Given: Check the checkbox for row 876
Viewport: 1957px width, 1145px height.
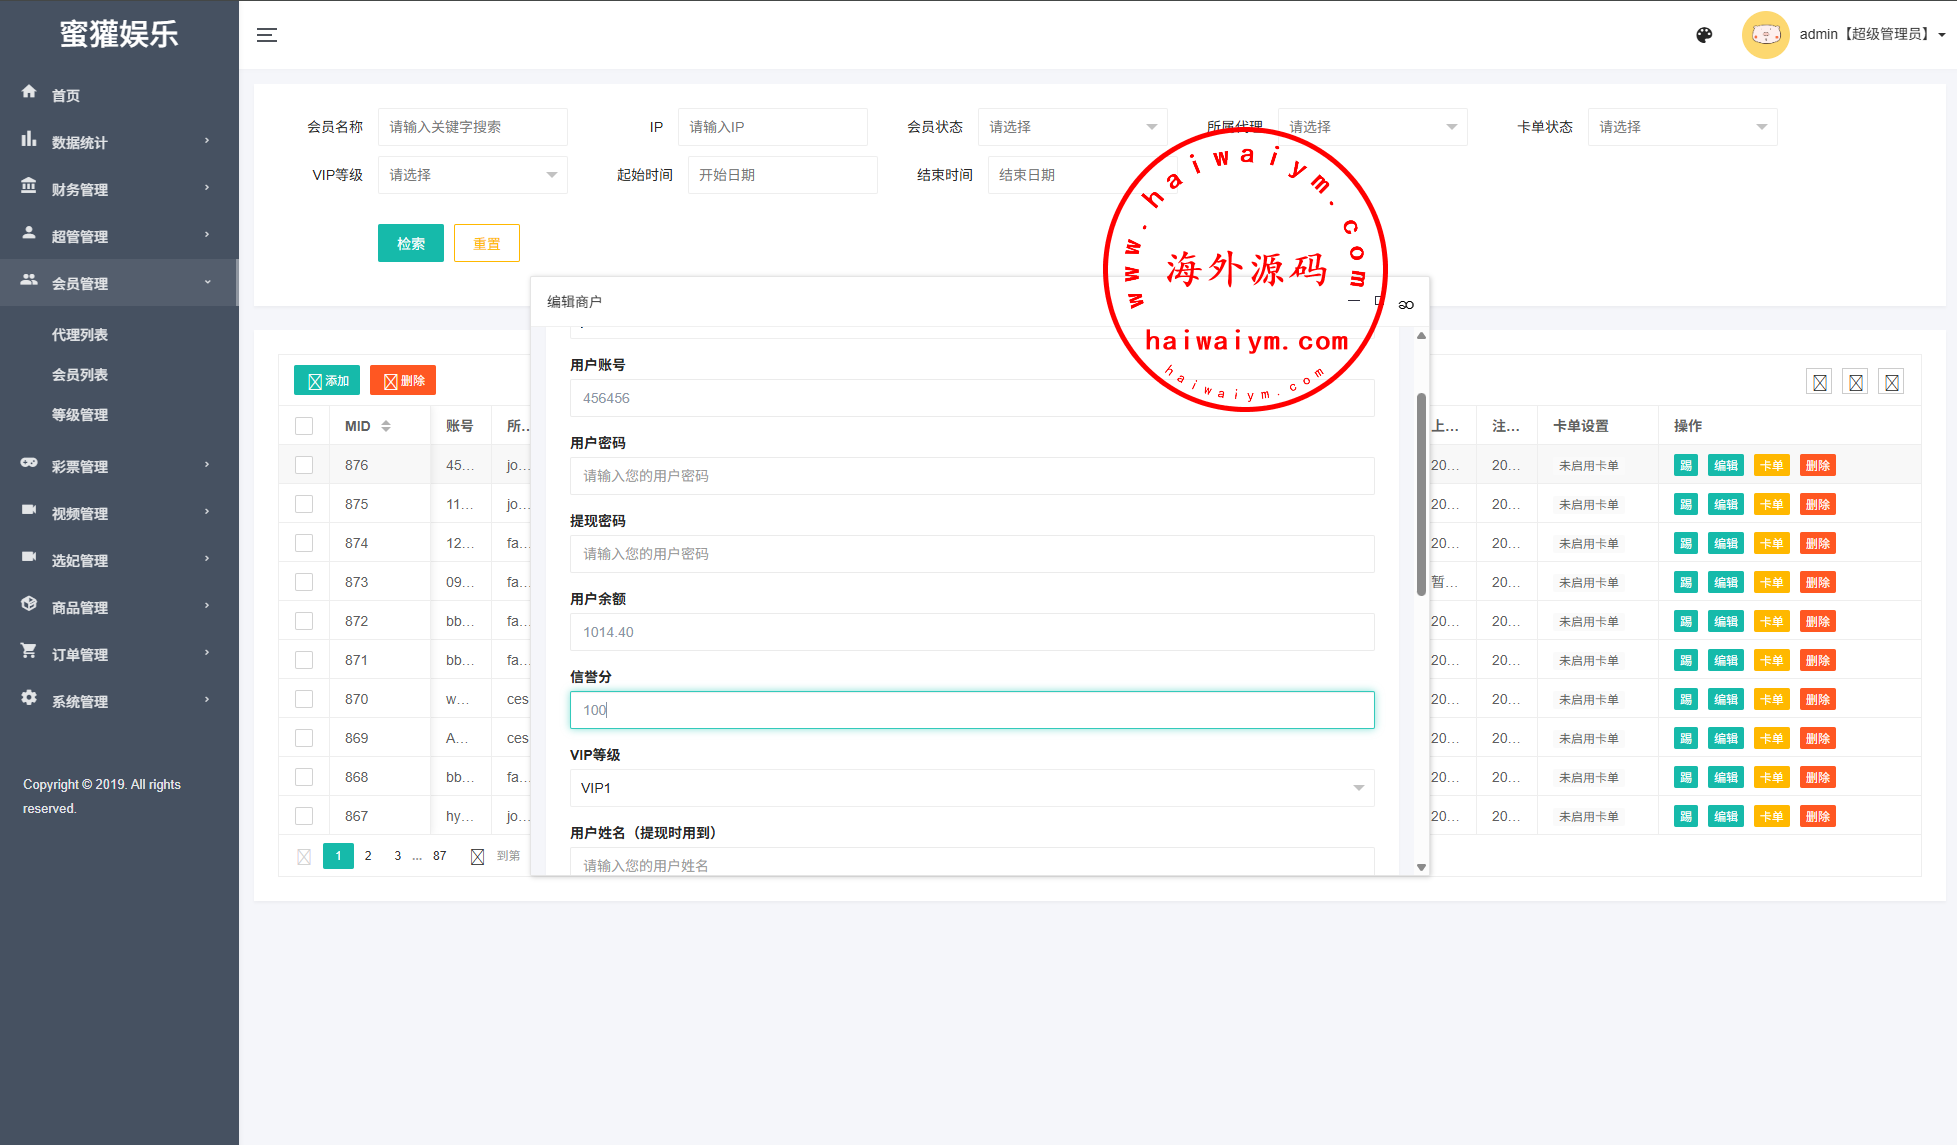Looking at the screenshot, I should 304,465.
